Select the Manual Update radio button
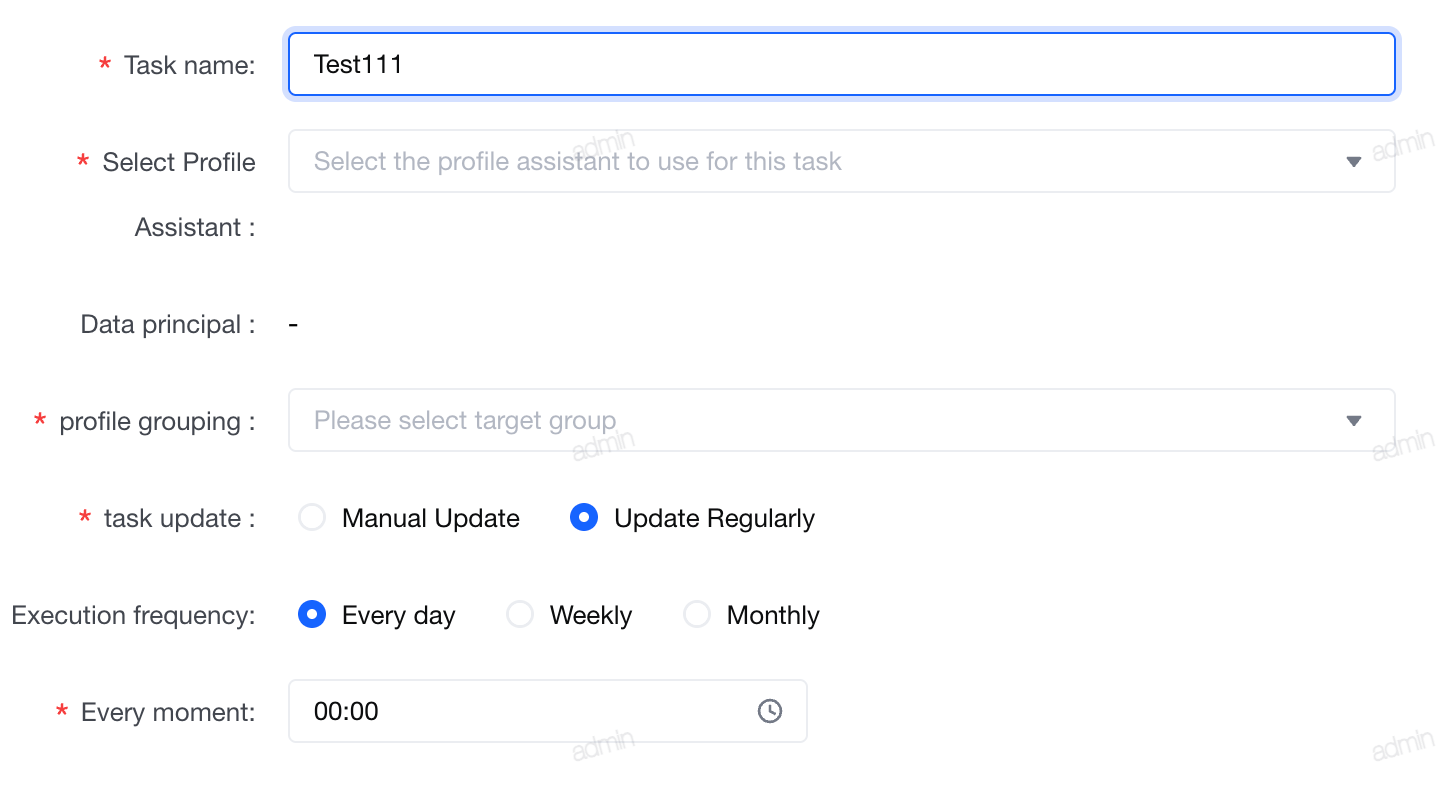 [x=312, y=518]
